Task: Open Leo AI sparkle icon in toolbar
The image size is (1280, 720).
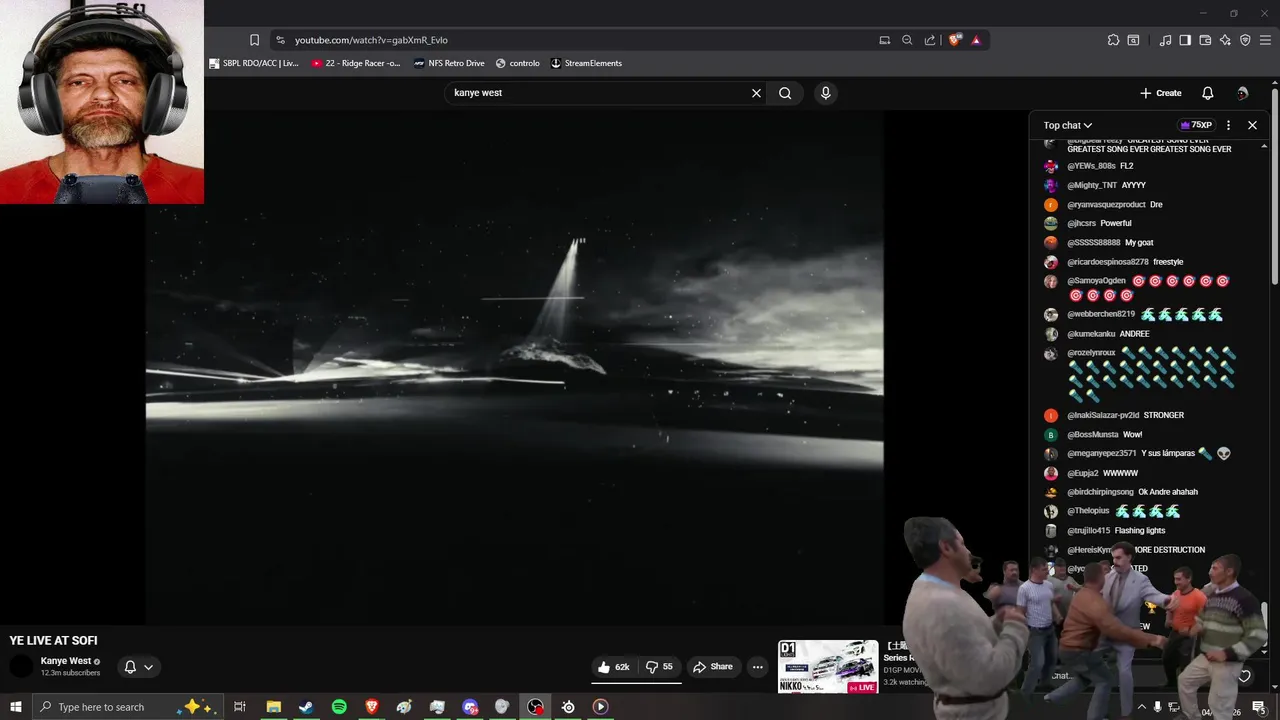Action: coord(1225,40)
